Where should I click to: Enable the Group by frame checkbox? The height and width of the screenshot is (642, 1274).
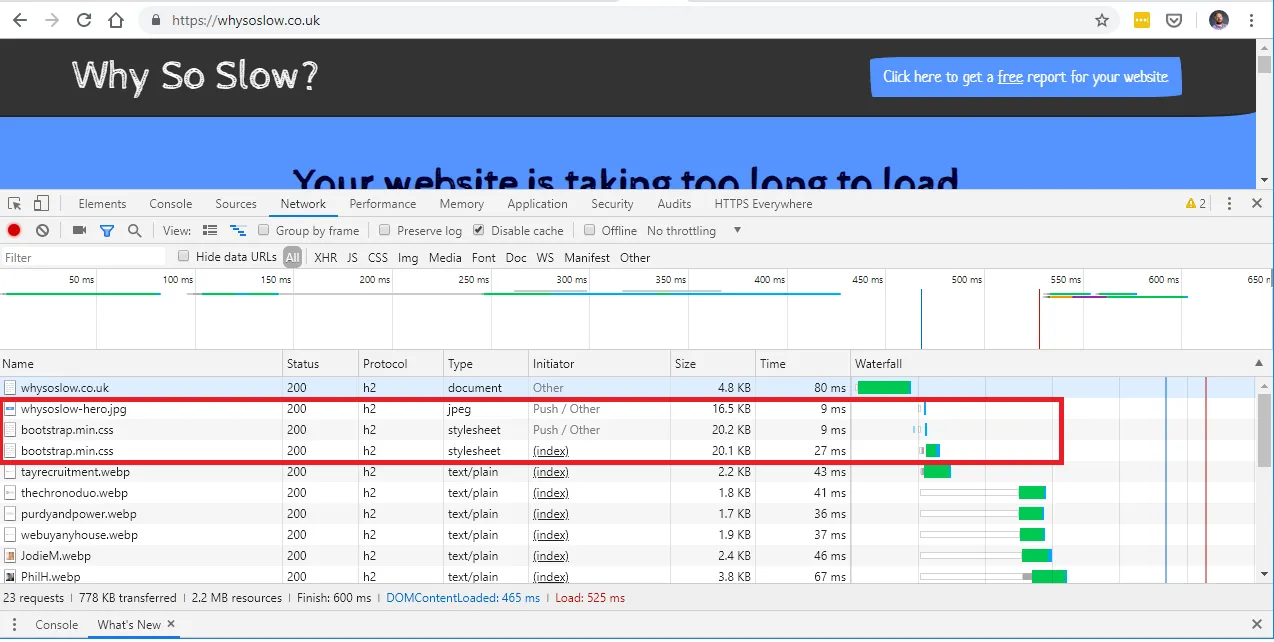(x=264, y=230)
